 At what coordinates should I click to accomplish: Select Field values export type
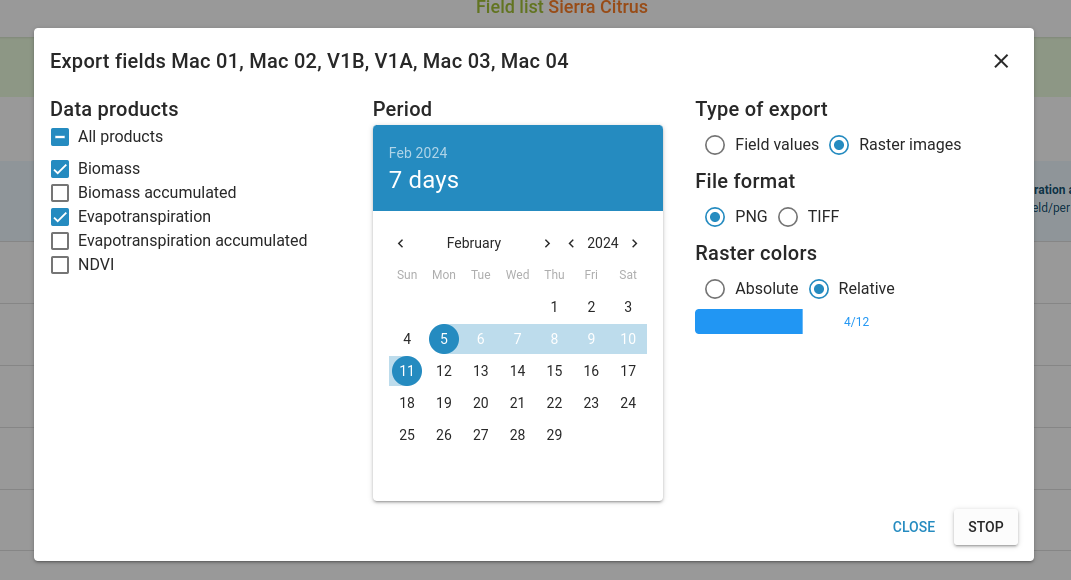715,145
